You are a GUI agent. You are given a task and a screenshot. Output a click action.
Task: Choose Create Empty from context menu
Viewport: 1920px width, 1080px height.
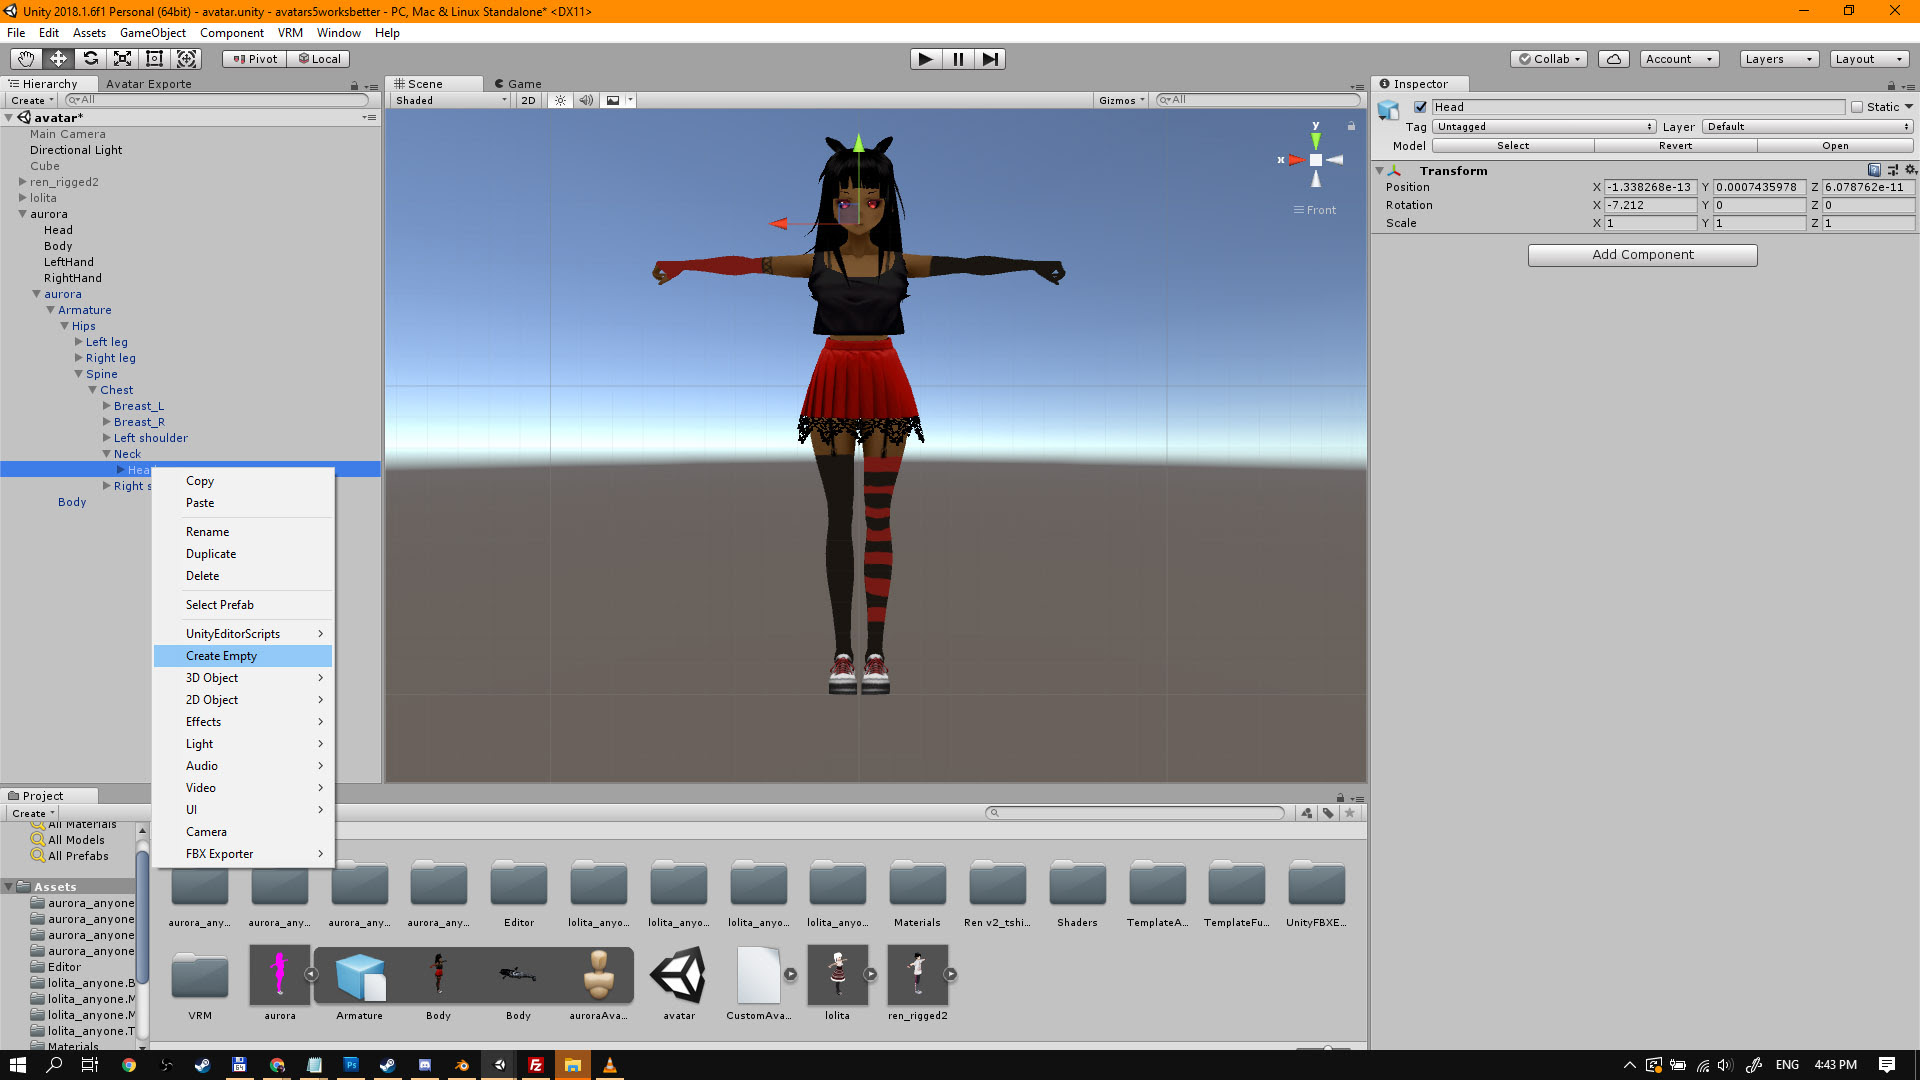(x=222, y=656)
